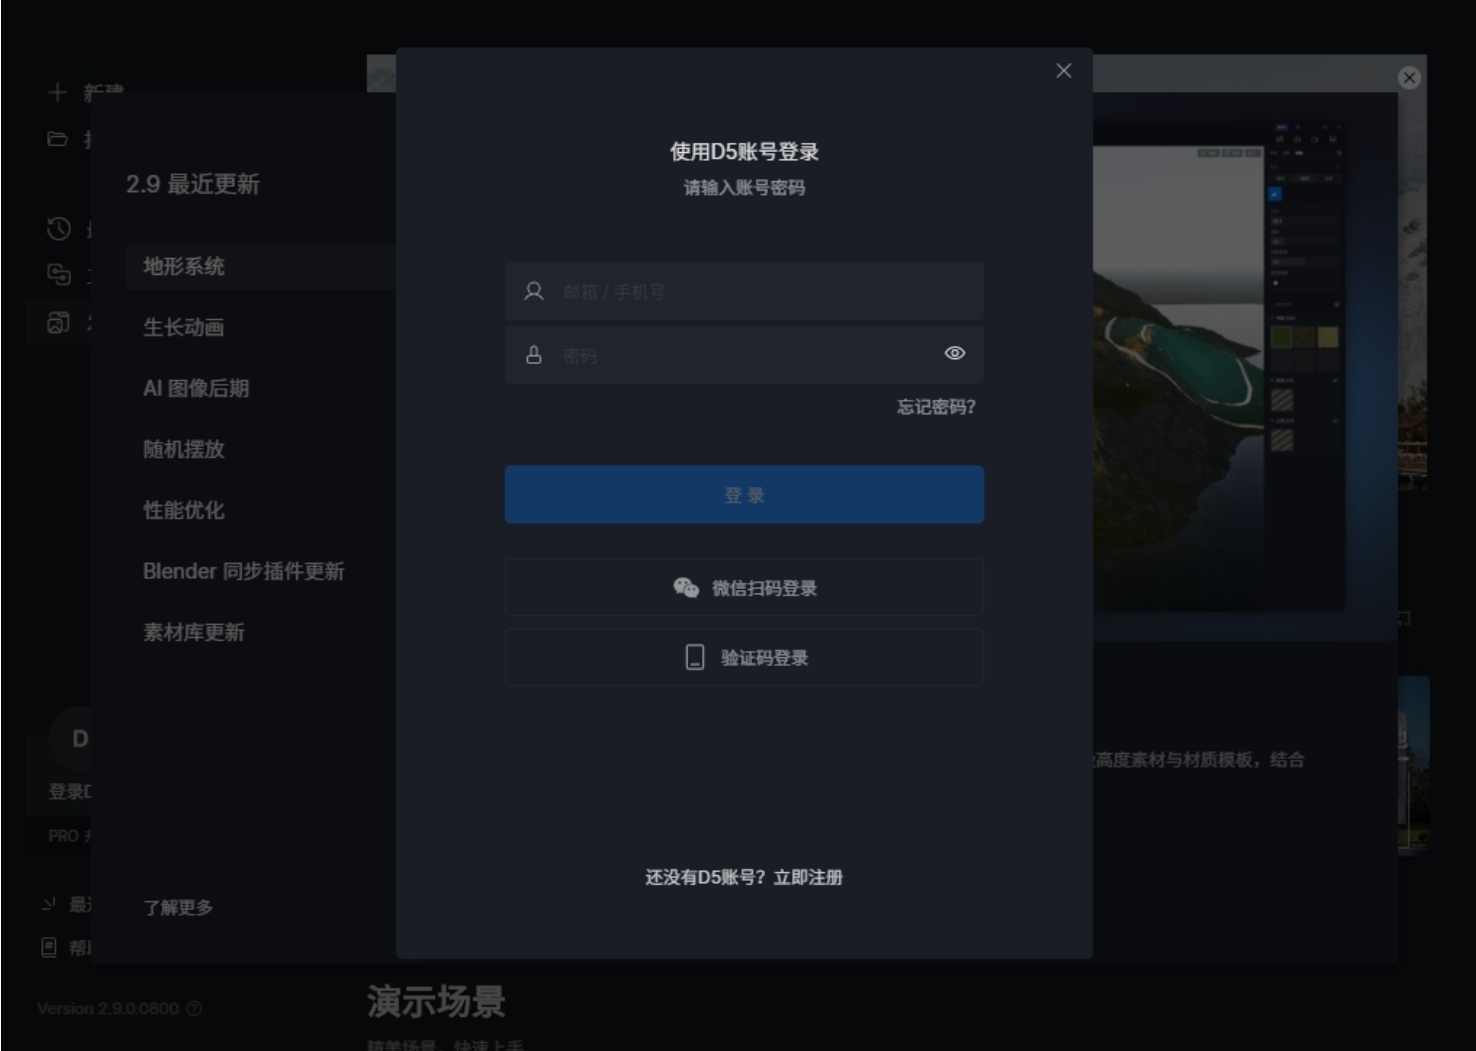Click the recent history clock icon
The image size is (1476, 1051).
59,229
